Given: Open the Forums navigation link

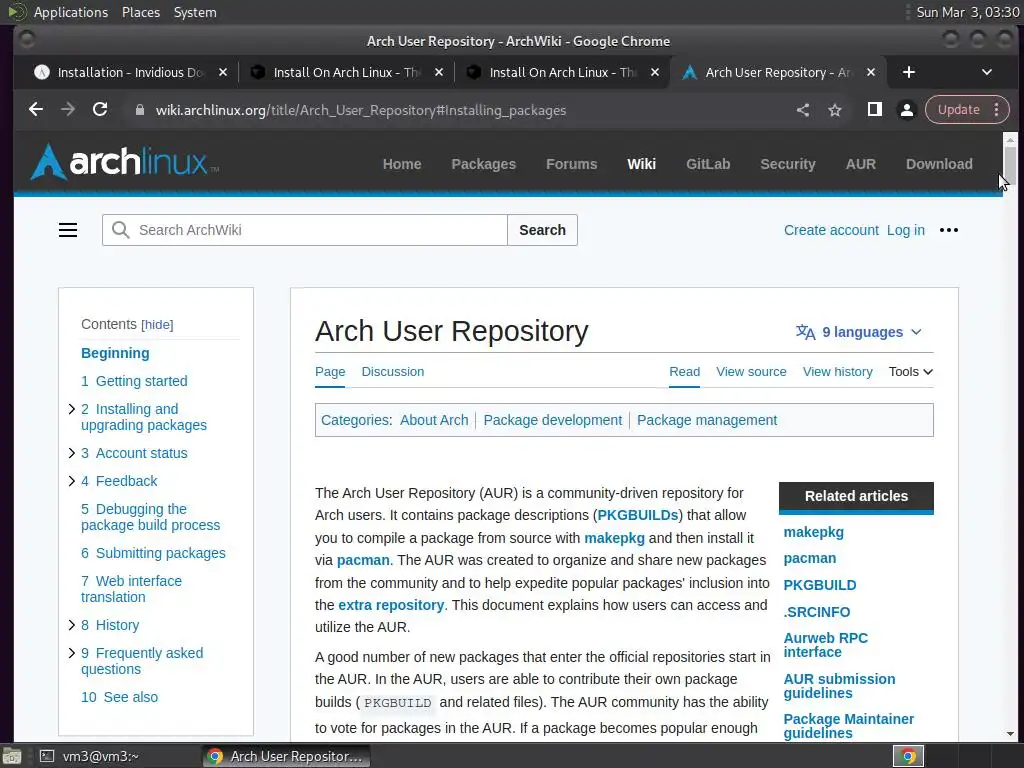Looking at the screenshot, I should point(571,164).
